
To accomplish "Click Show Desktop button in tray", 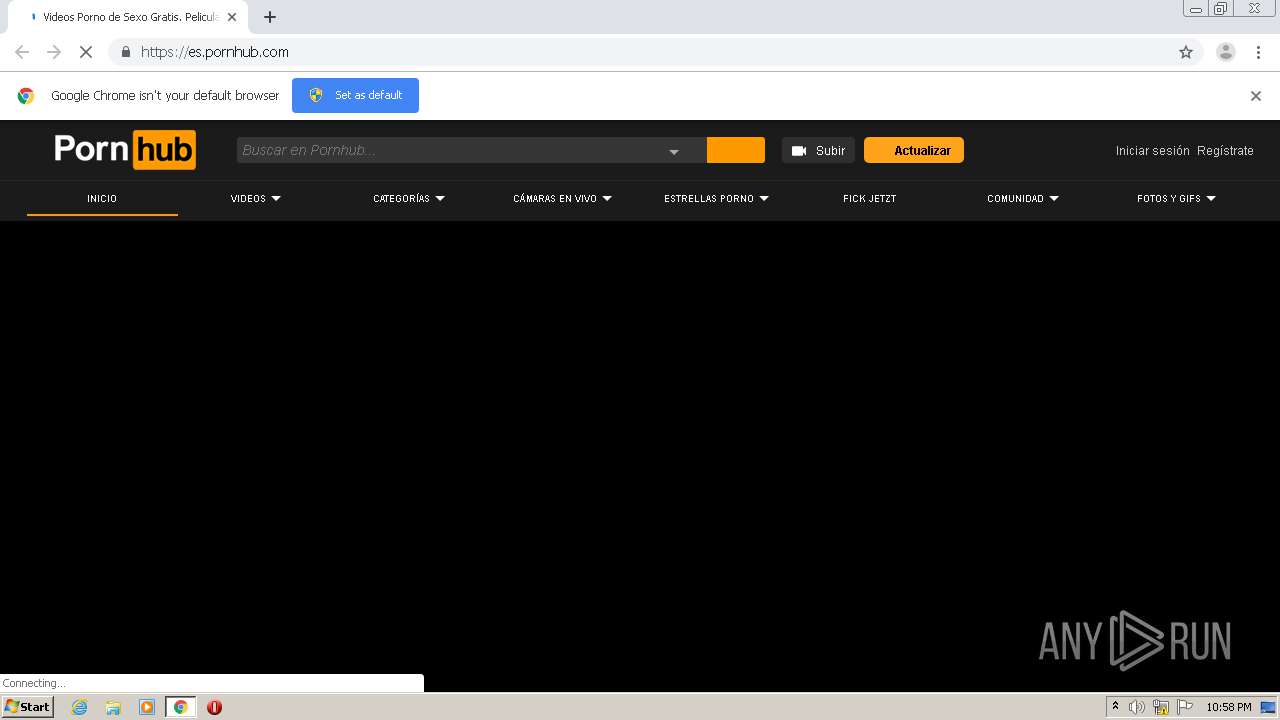I will tap(1268, 707).
